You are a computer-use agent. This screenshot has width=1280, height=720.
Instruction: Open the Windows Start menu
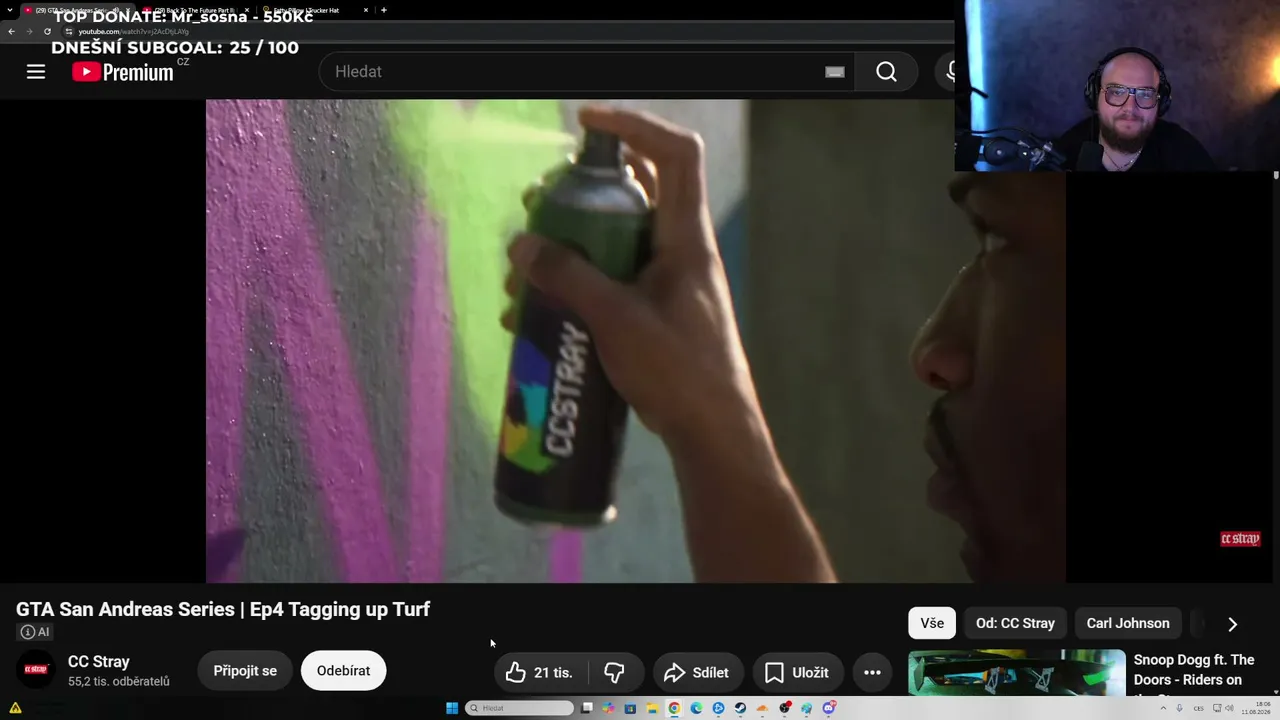point(452,708)
